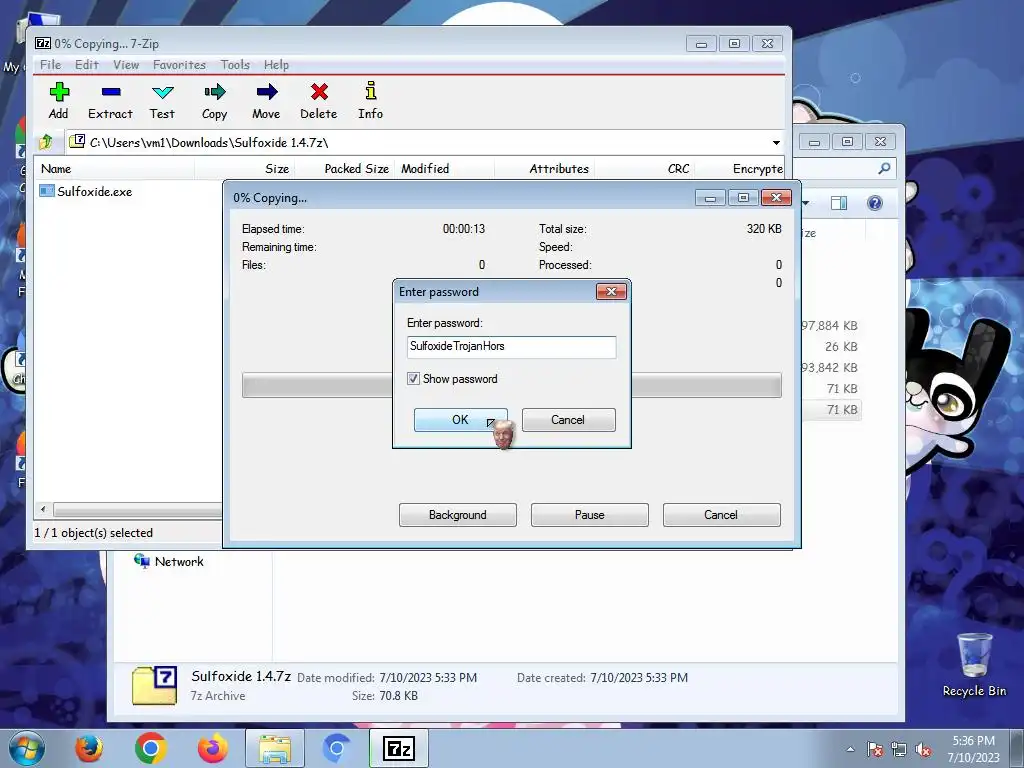Click the clock showing 5:36 PM
Screen dimensions: 1024x768
point(973,741)
